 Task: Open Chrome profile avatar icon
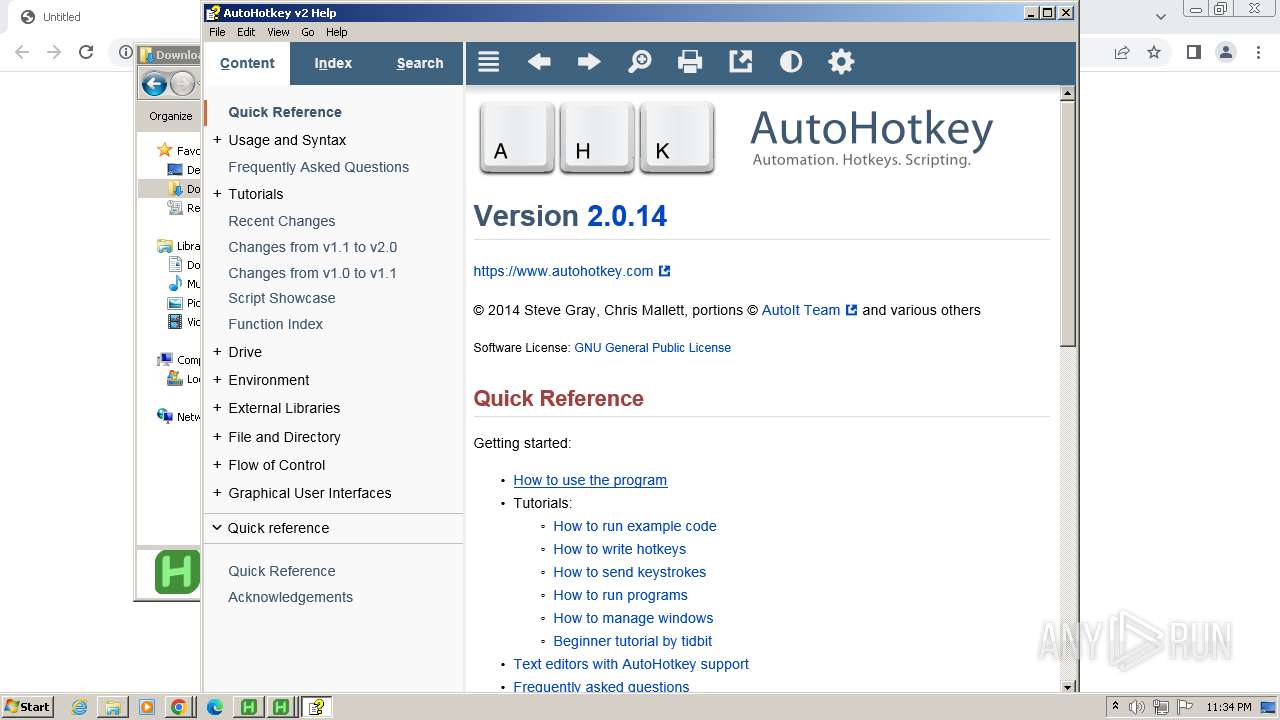click(x=1226, y=52)
